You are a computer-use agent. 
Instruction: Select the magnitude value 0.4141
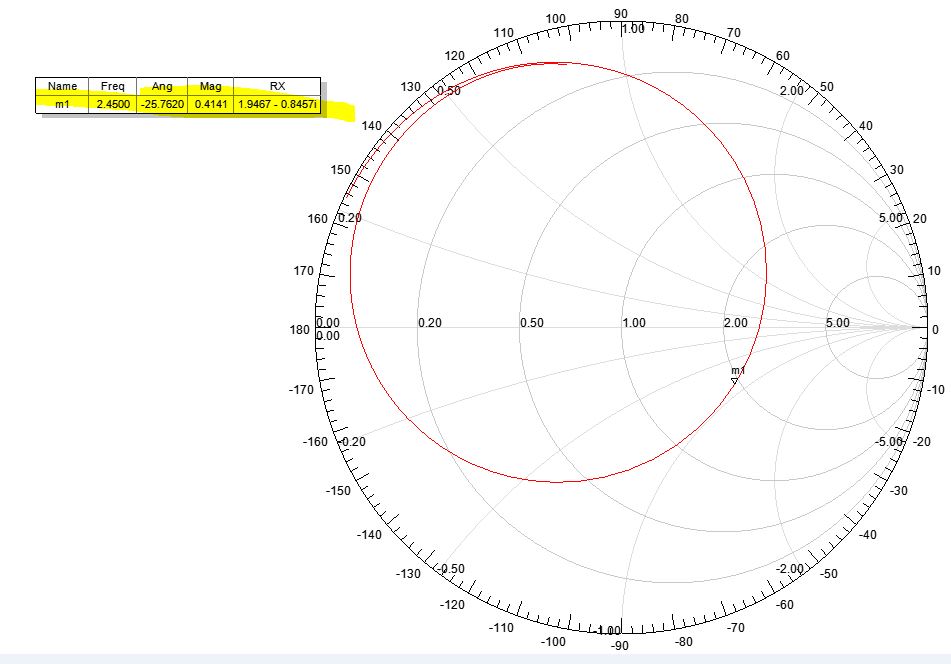tap(210, 104)
